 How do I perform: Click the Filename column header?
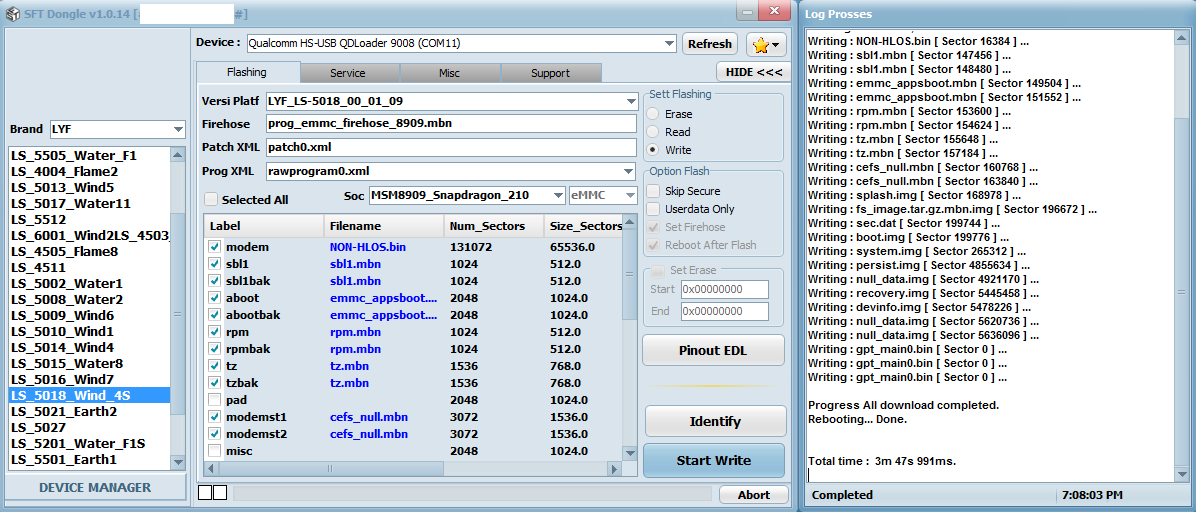(x=384, y=227)
